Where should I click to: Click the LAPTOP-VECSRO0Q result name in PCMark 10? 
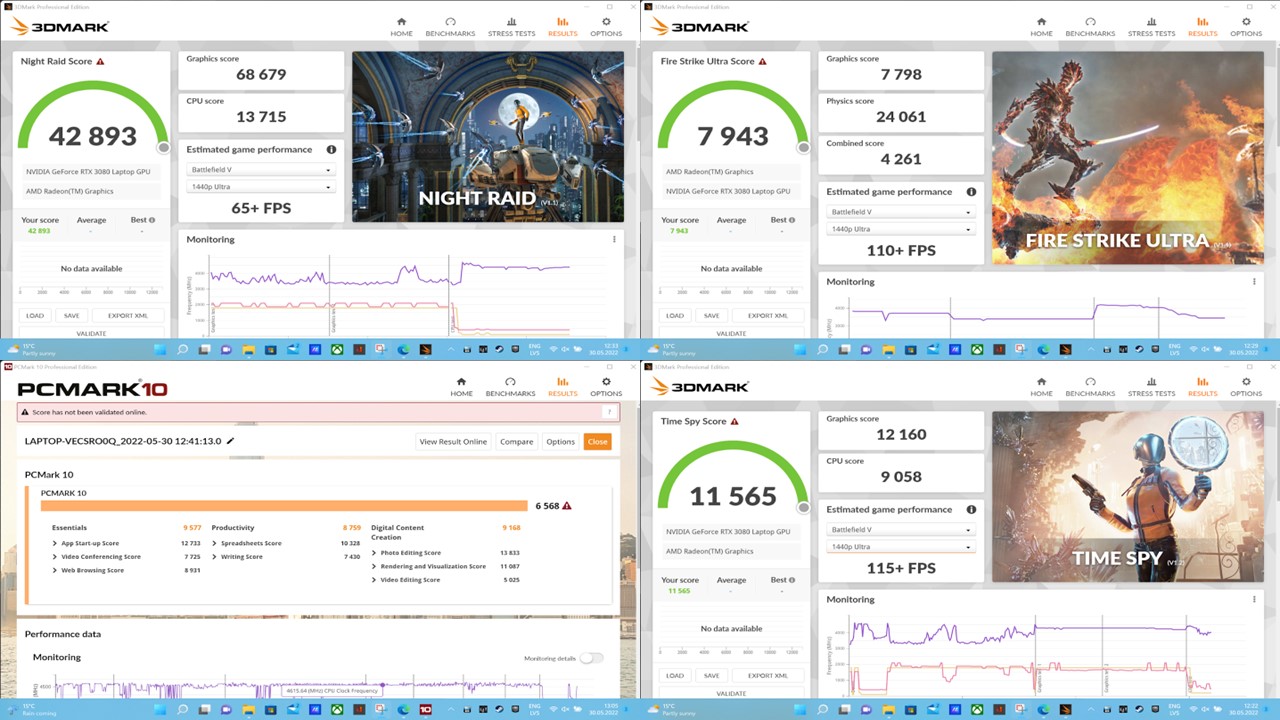(123, 441)
